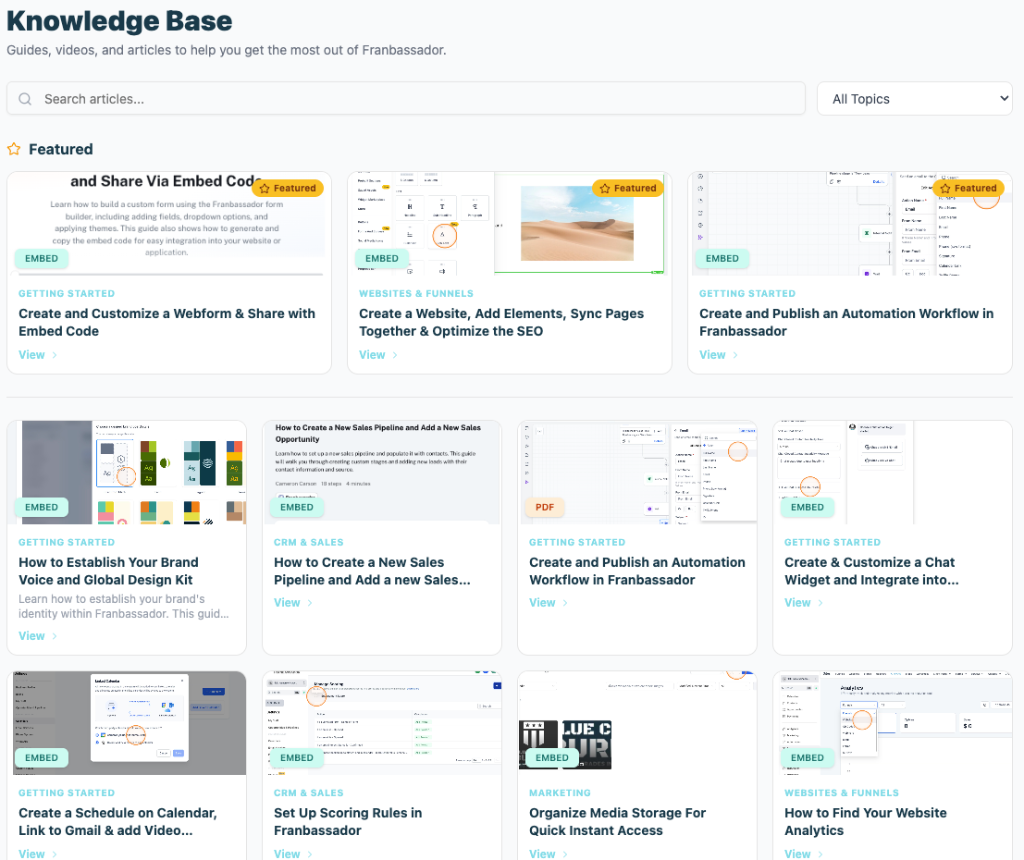Click CRM & SALES label on Scoring Rules card
Screen dimensions: 1024x860
coord(308,793)
